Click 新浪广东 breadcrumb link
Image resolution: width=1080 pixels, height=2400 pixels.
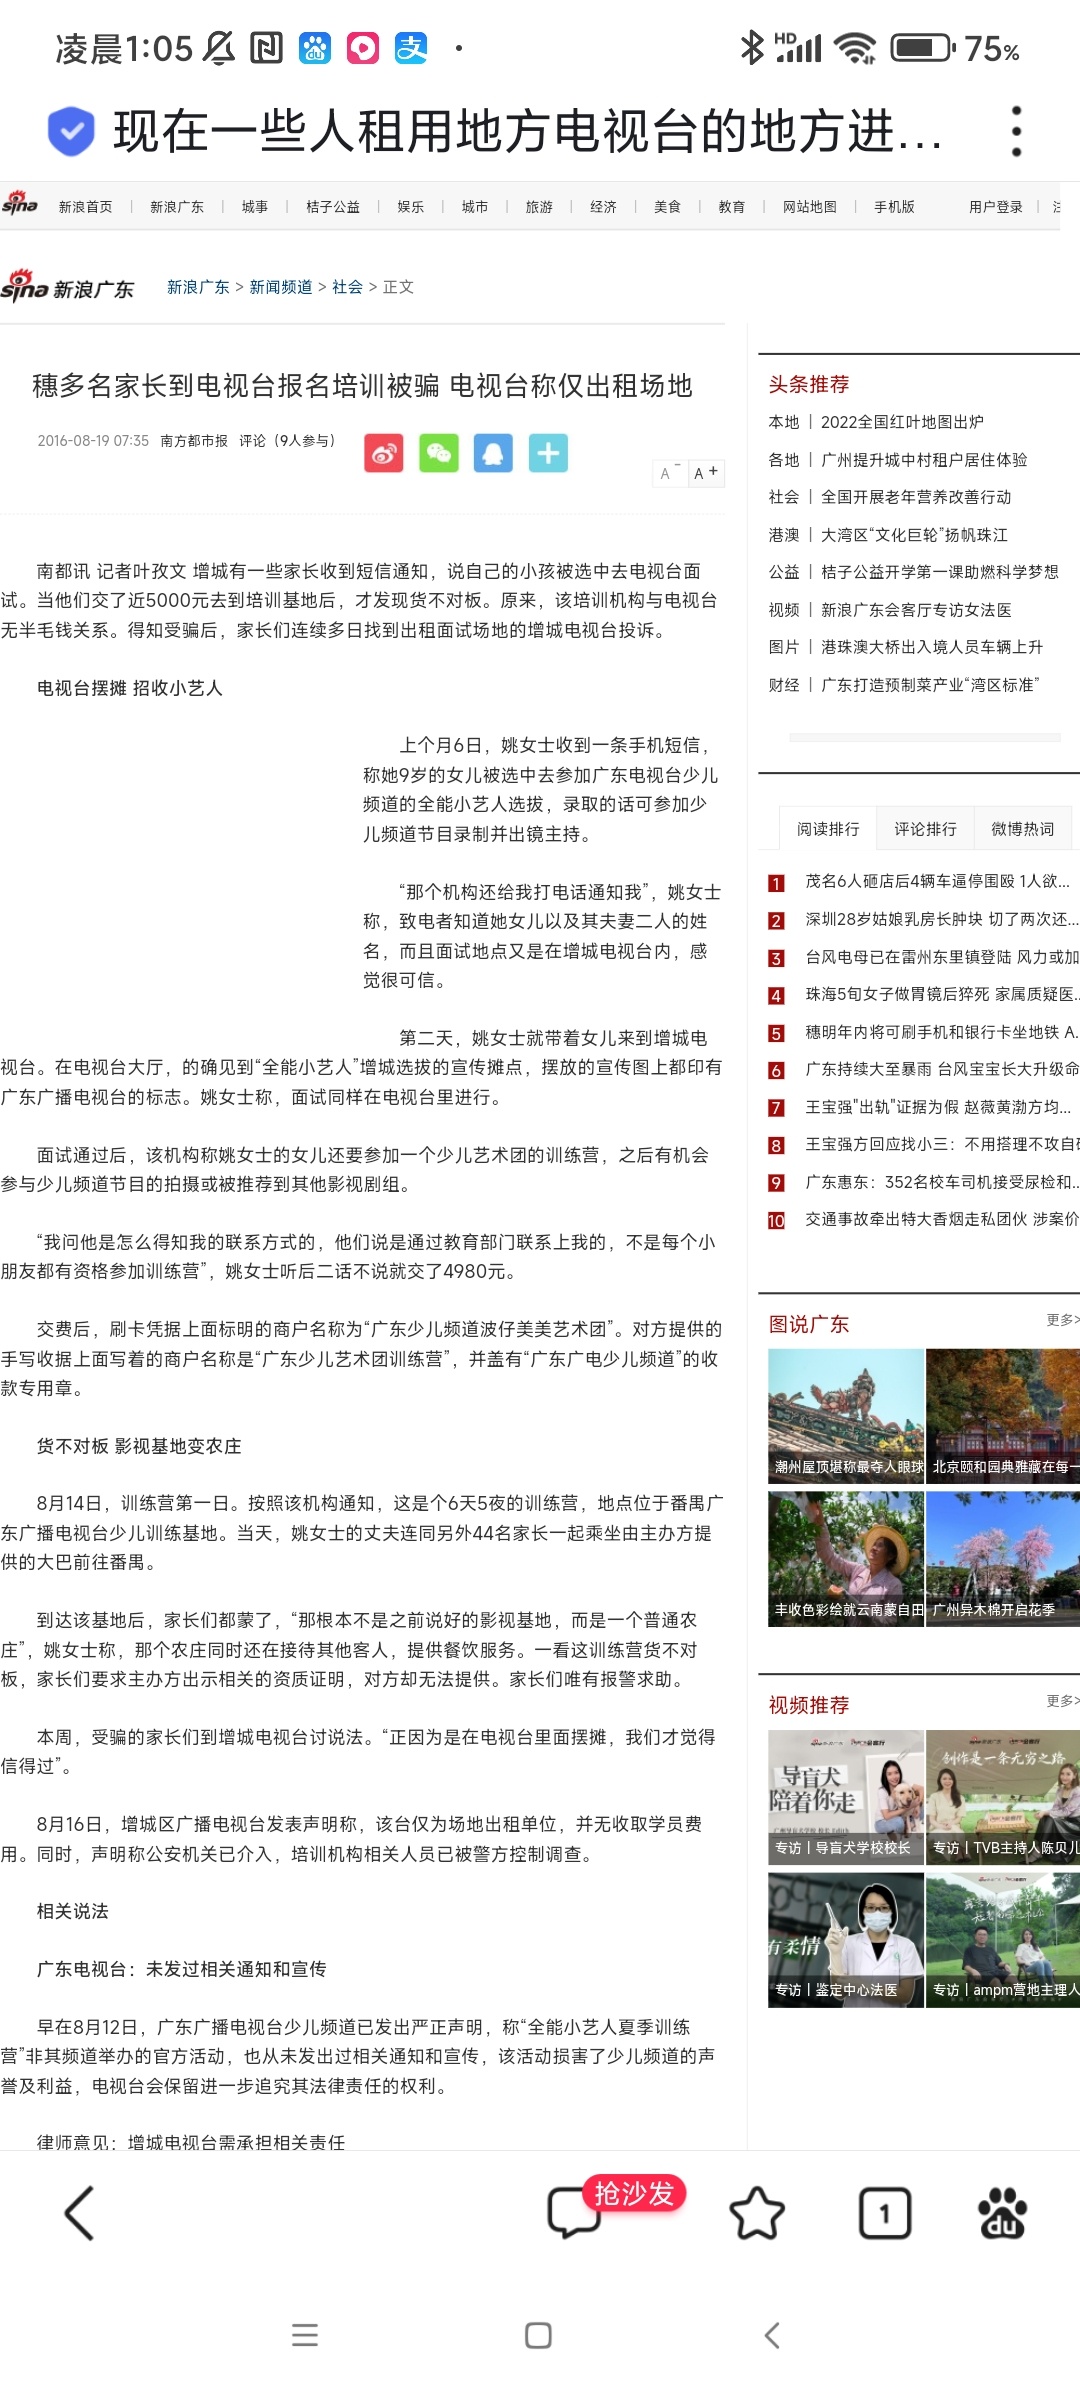click(198, 287)
